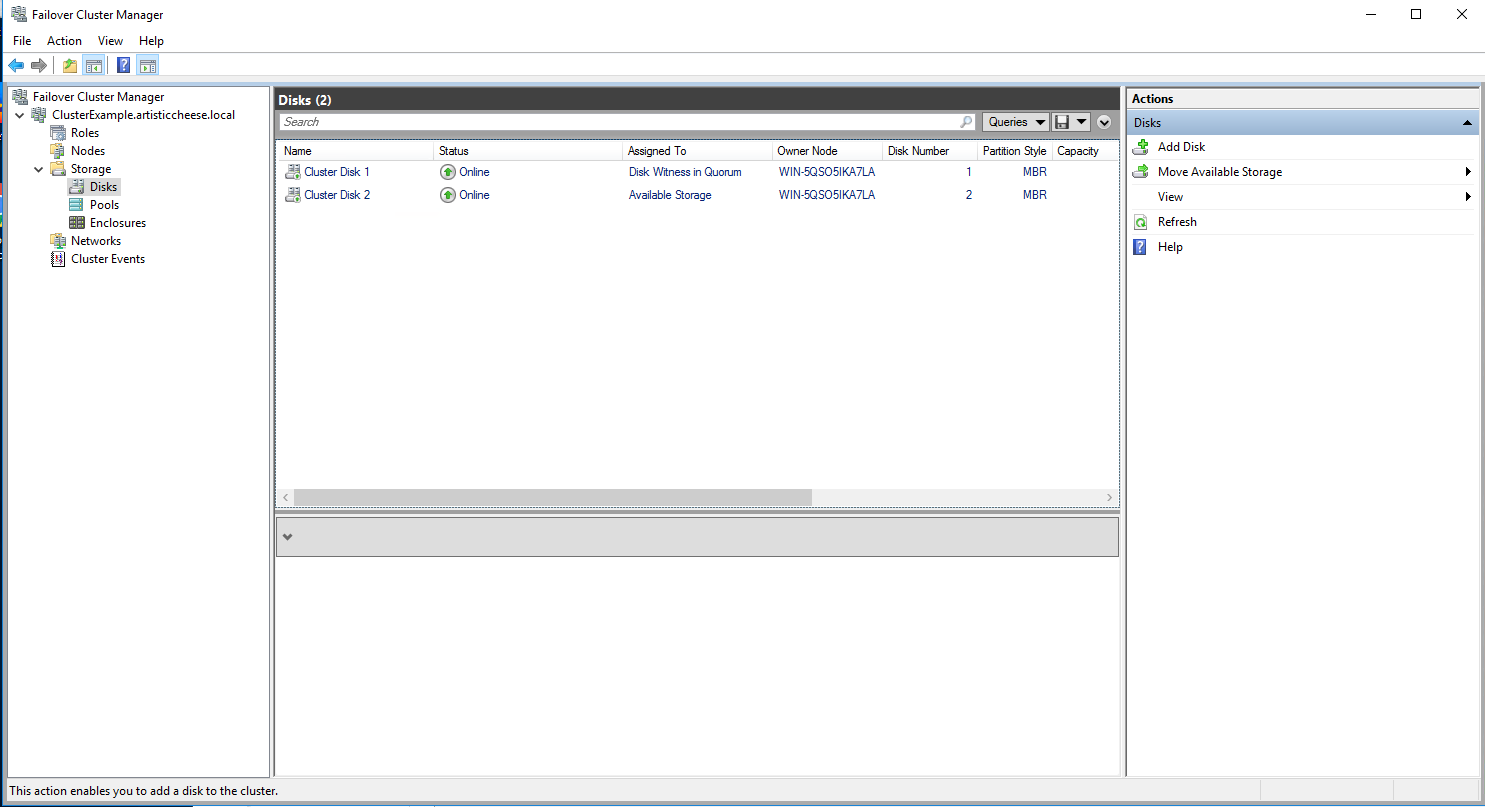The image size is (1485, 807).
Task: Click the Failover Cluster Manager title bar icon
Action: [x=19, y=15]
